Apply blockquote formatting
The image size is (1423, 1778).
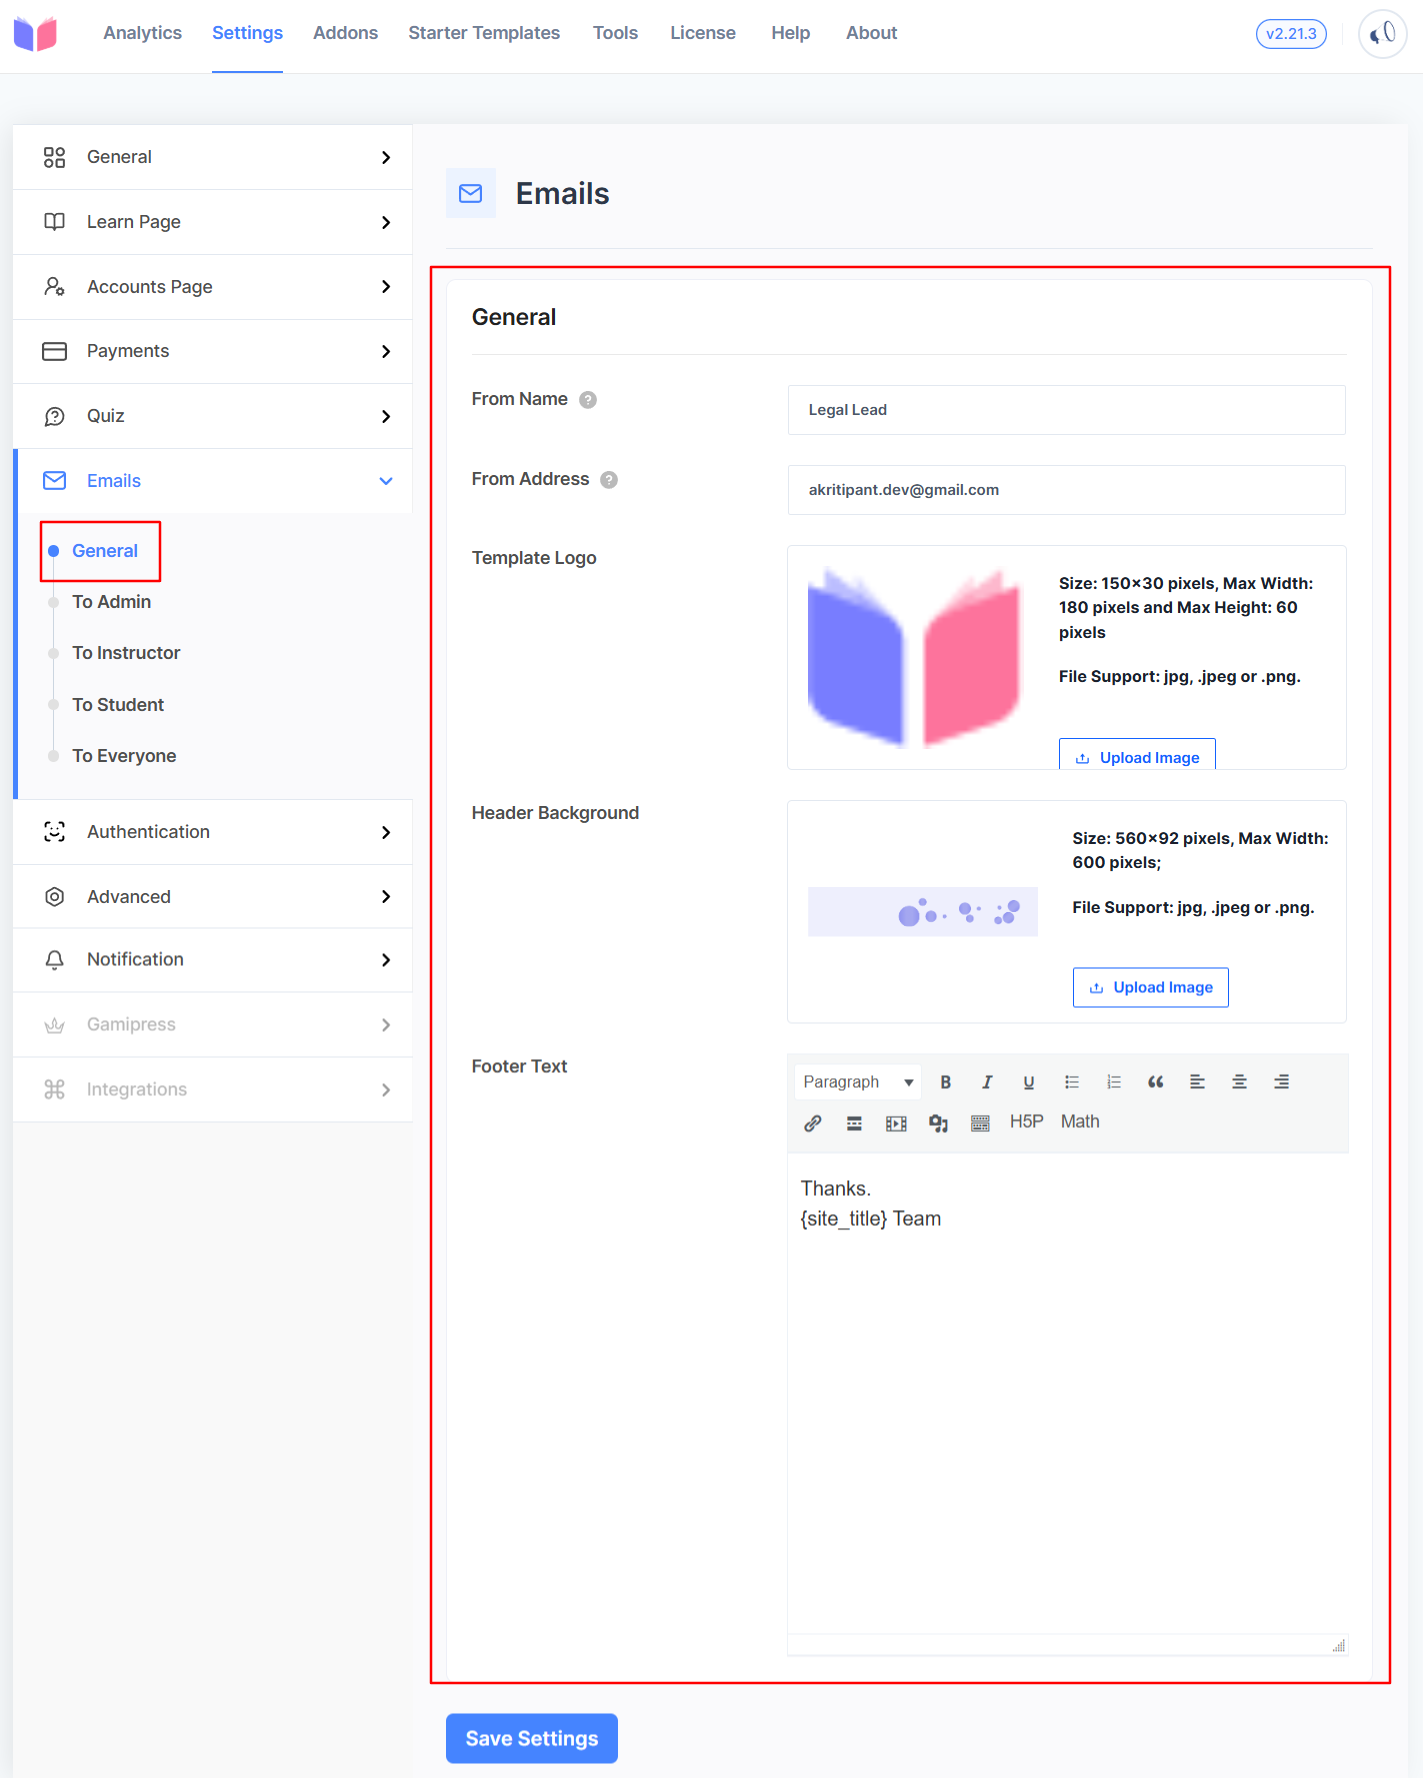1156,1082
